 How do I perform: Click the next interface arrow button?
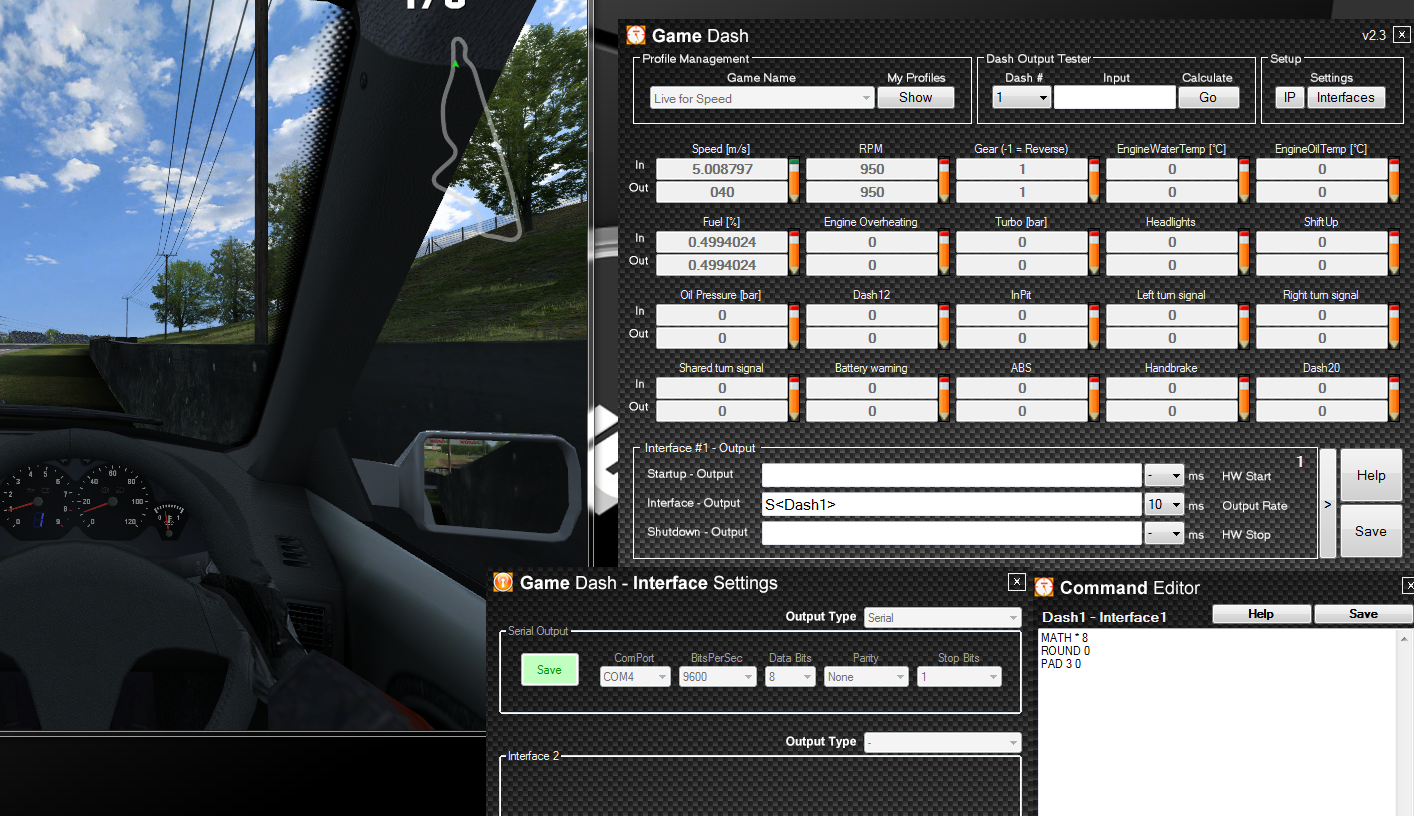click(x=1327, y=504)
